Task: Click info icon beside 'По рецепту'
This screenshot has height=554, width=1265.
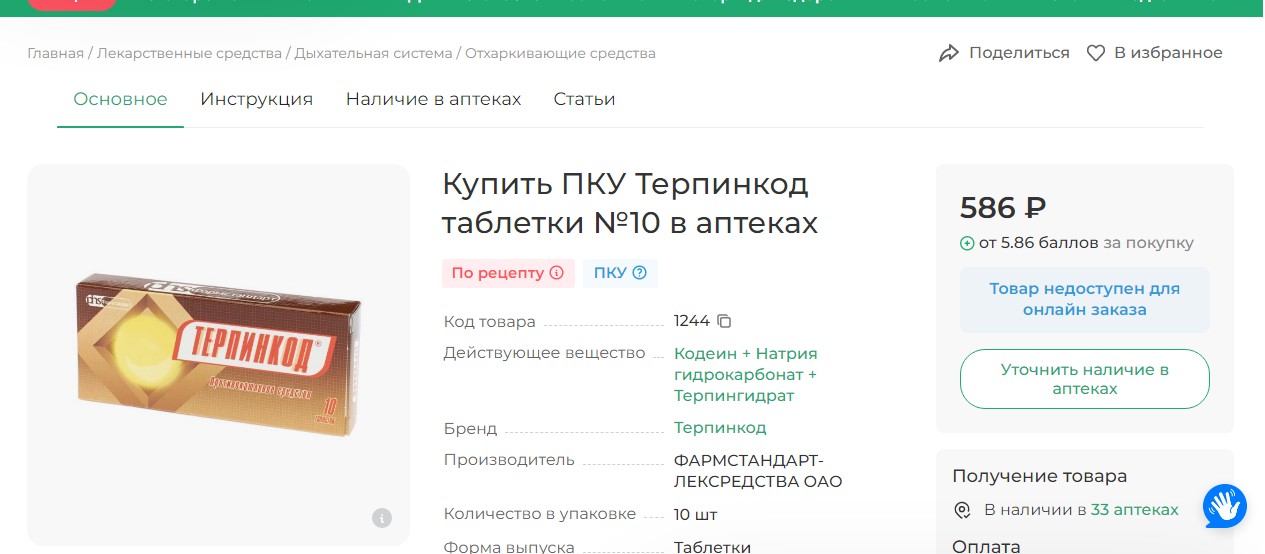Action: 557,272
